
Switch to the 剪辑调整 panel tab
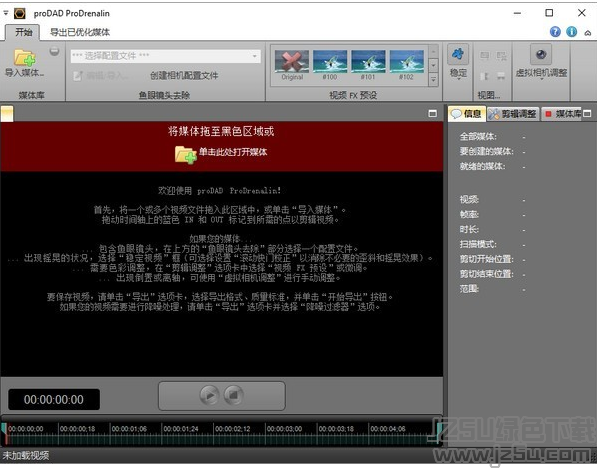[x=513, y=113]
